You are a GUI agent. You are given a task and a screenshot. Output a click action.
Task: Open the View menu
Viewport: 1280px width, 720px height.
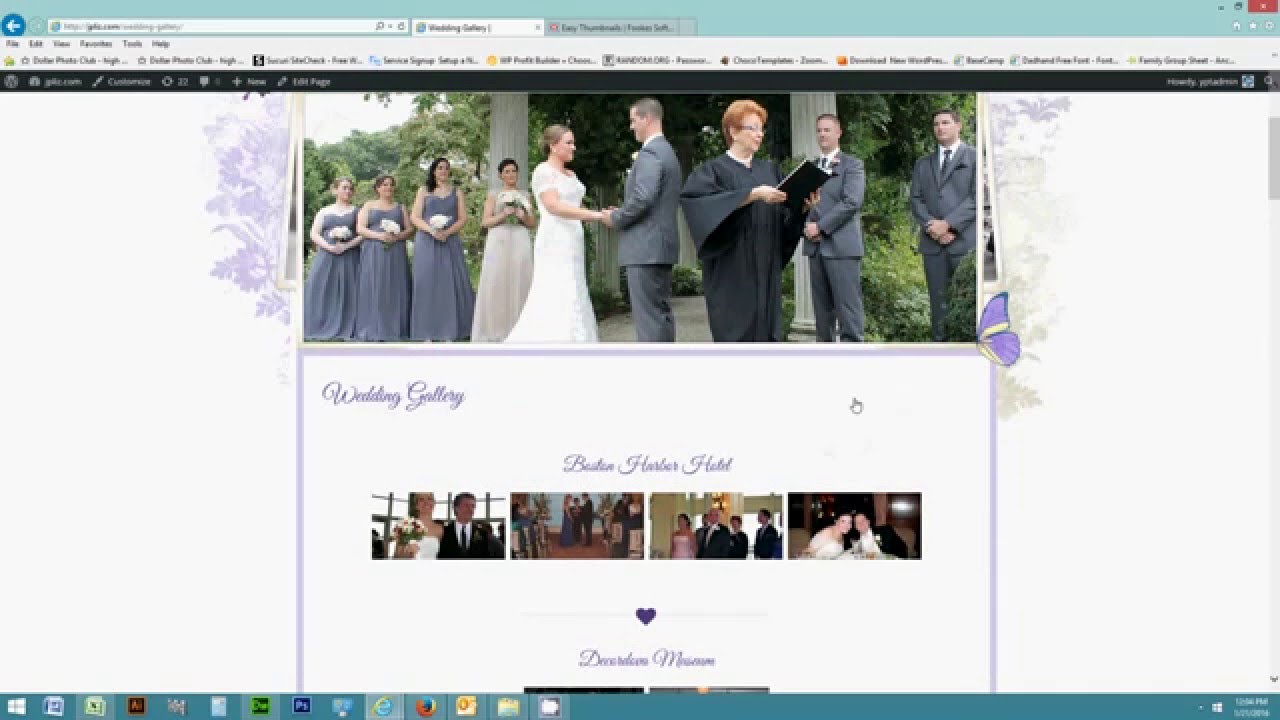click(61, 44)
